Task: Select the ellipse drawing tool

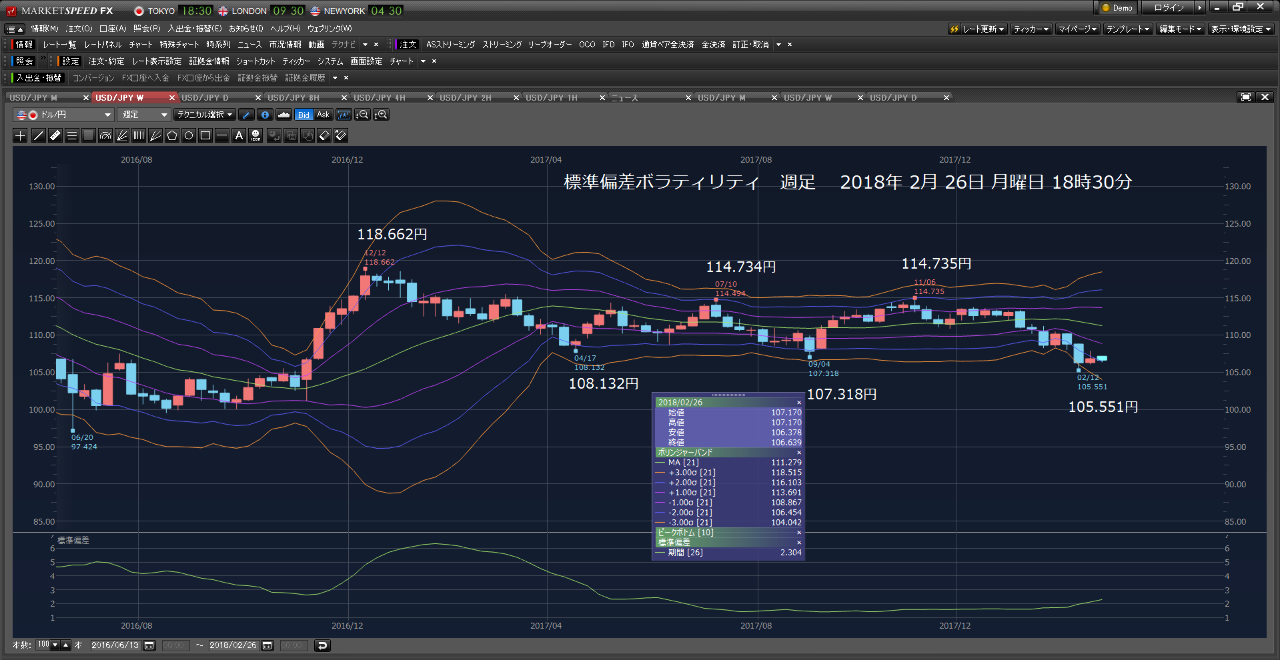Action: coord(189,135)
